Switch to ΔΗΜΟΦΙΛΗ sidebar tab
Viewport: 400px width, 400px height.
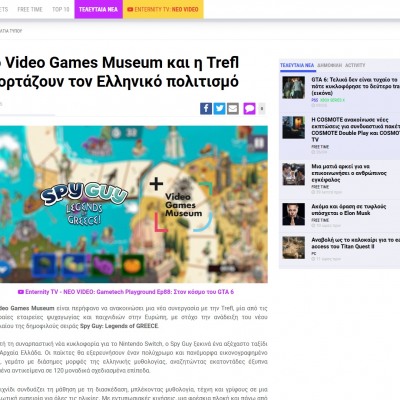329,65
